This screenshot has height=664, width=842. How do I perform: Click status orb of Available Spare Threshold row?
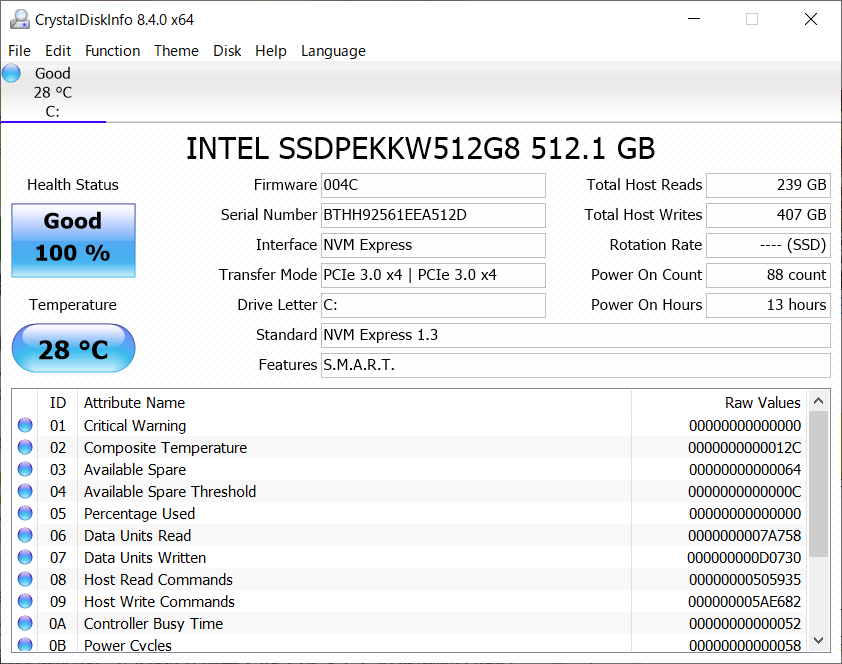[25, 491]
